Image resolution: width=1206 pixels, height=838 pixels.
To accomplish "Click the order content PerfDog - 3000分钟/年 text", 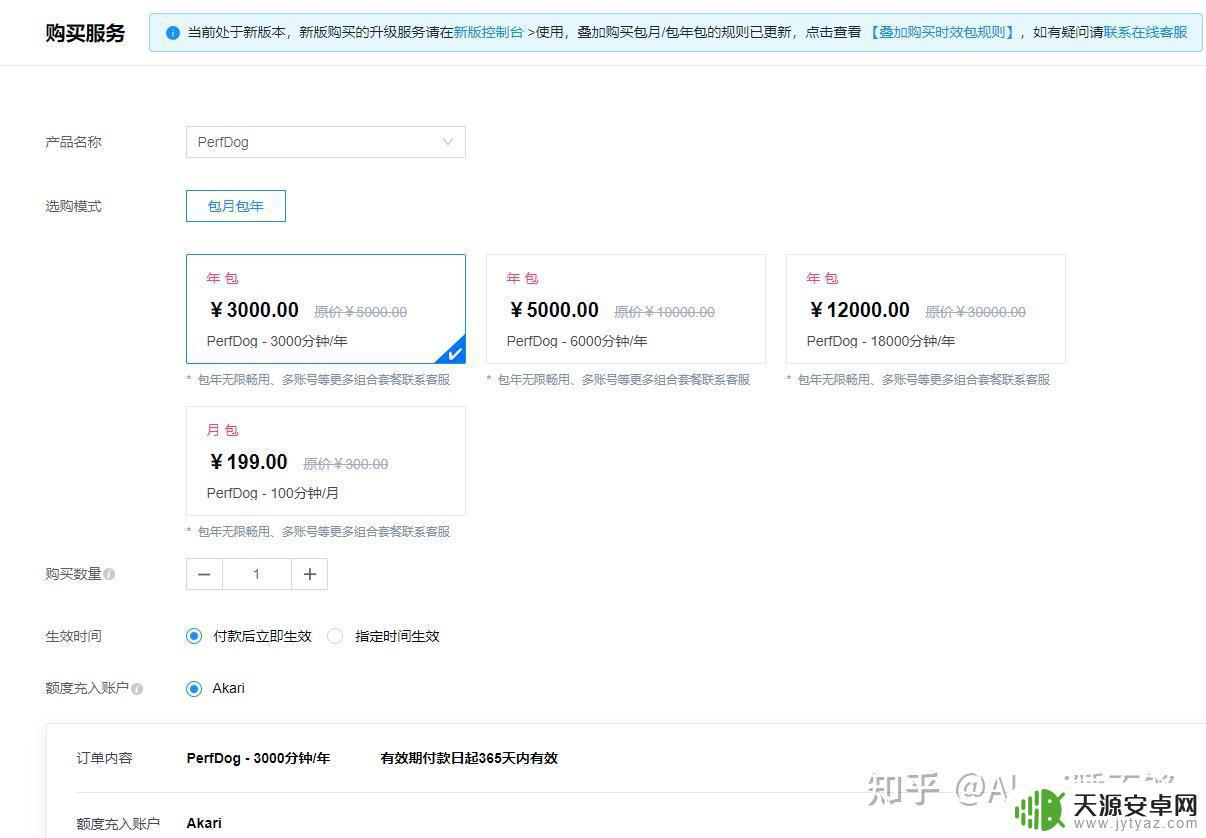I will tap(258, 758).
